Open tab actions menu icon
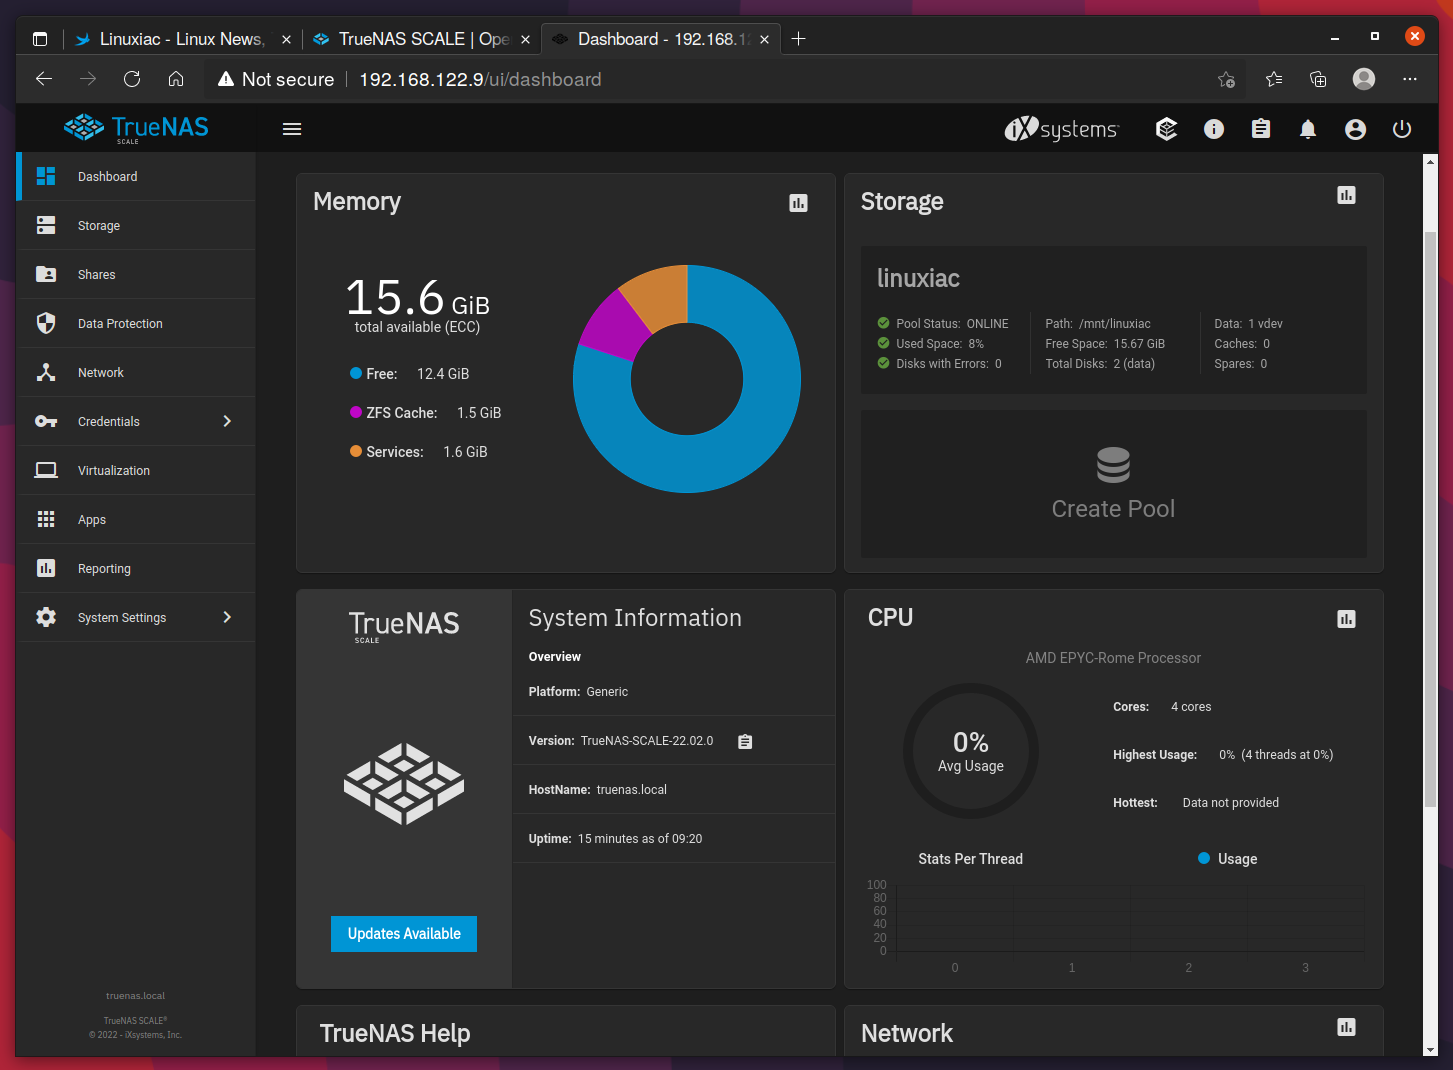 [40, 39]
